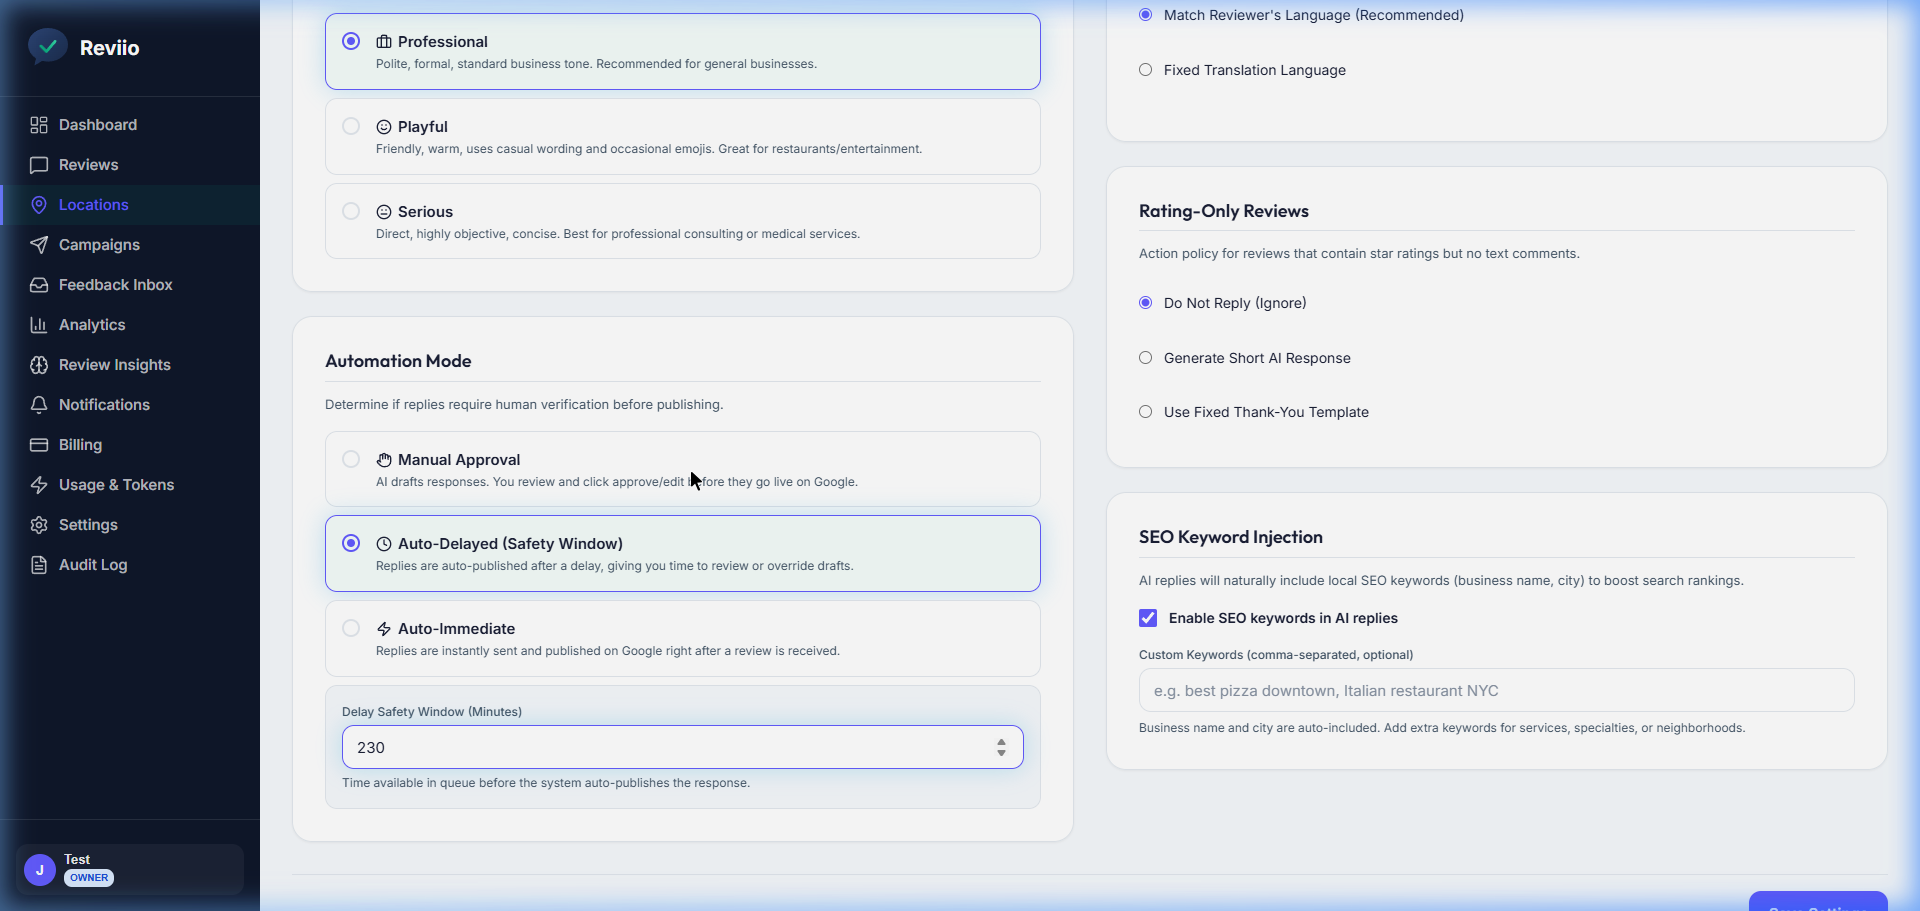Open the Campaigns menu item
1920x911 pixels.
tap(130, 245)
